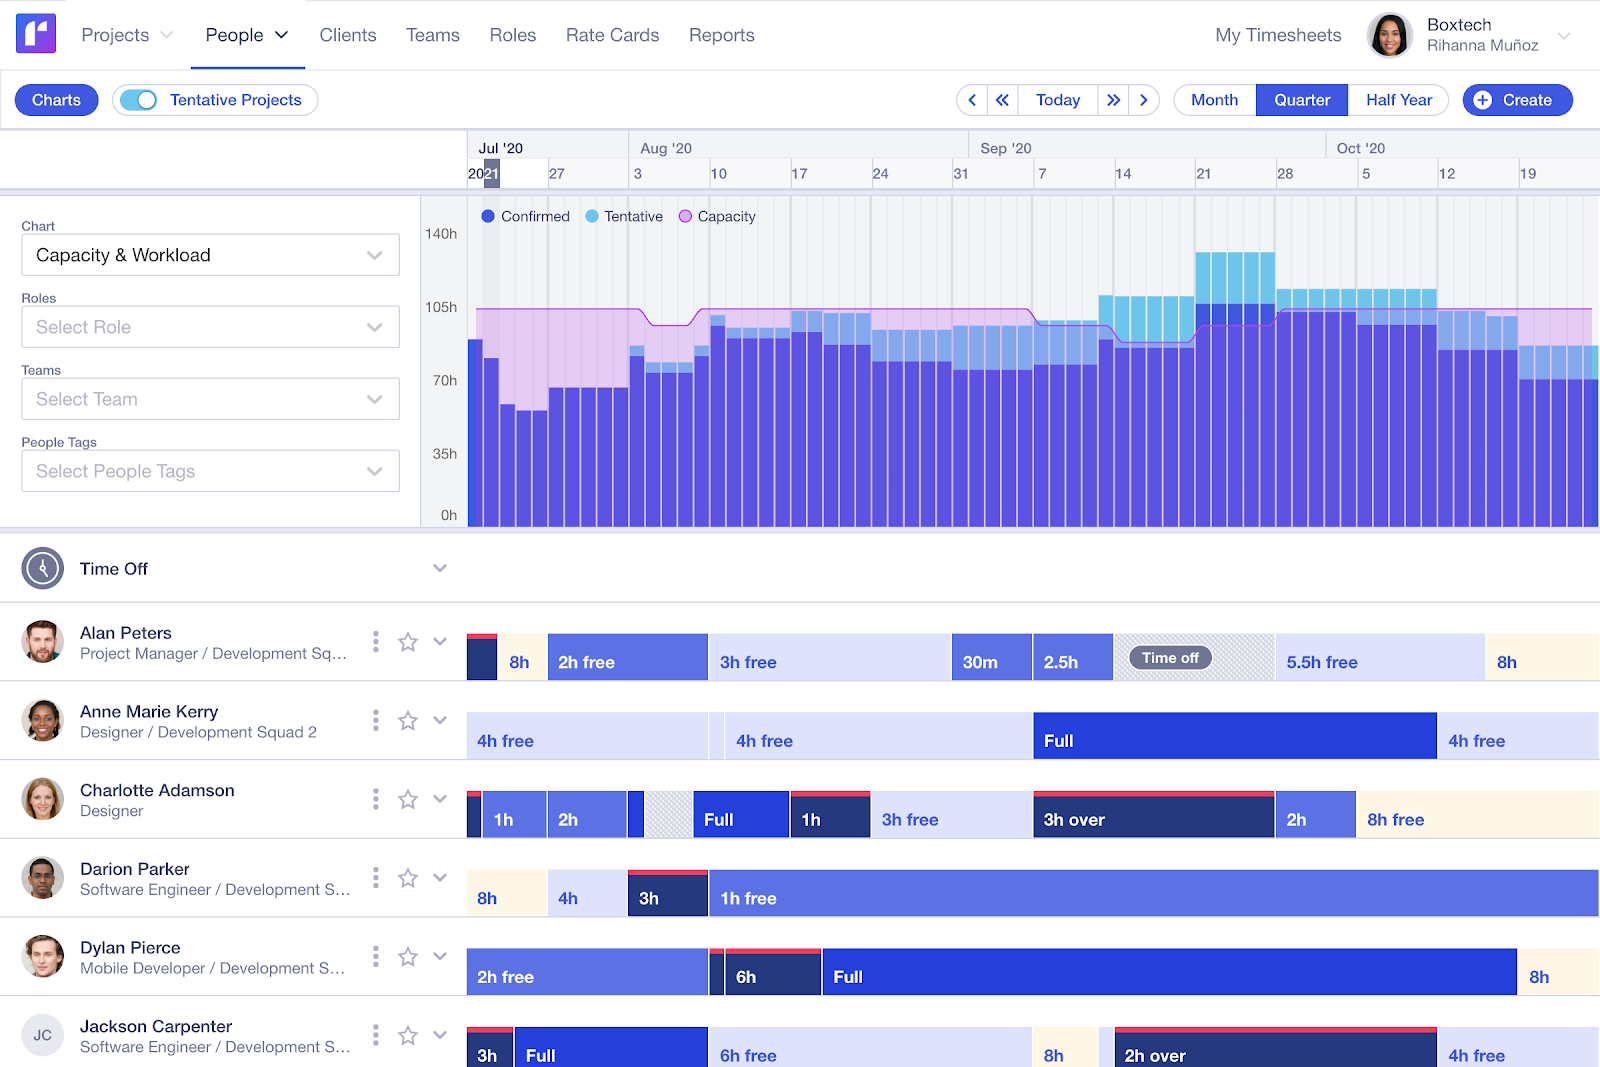Disable the Tentative Projects toggle

click(x=139, y=99)
